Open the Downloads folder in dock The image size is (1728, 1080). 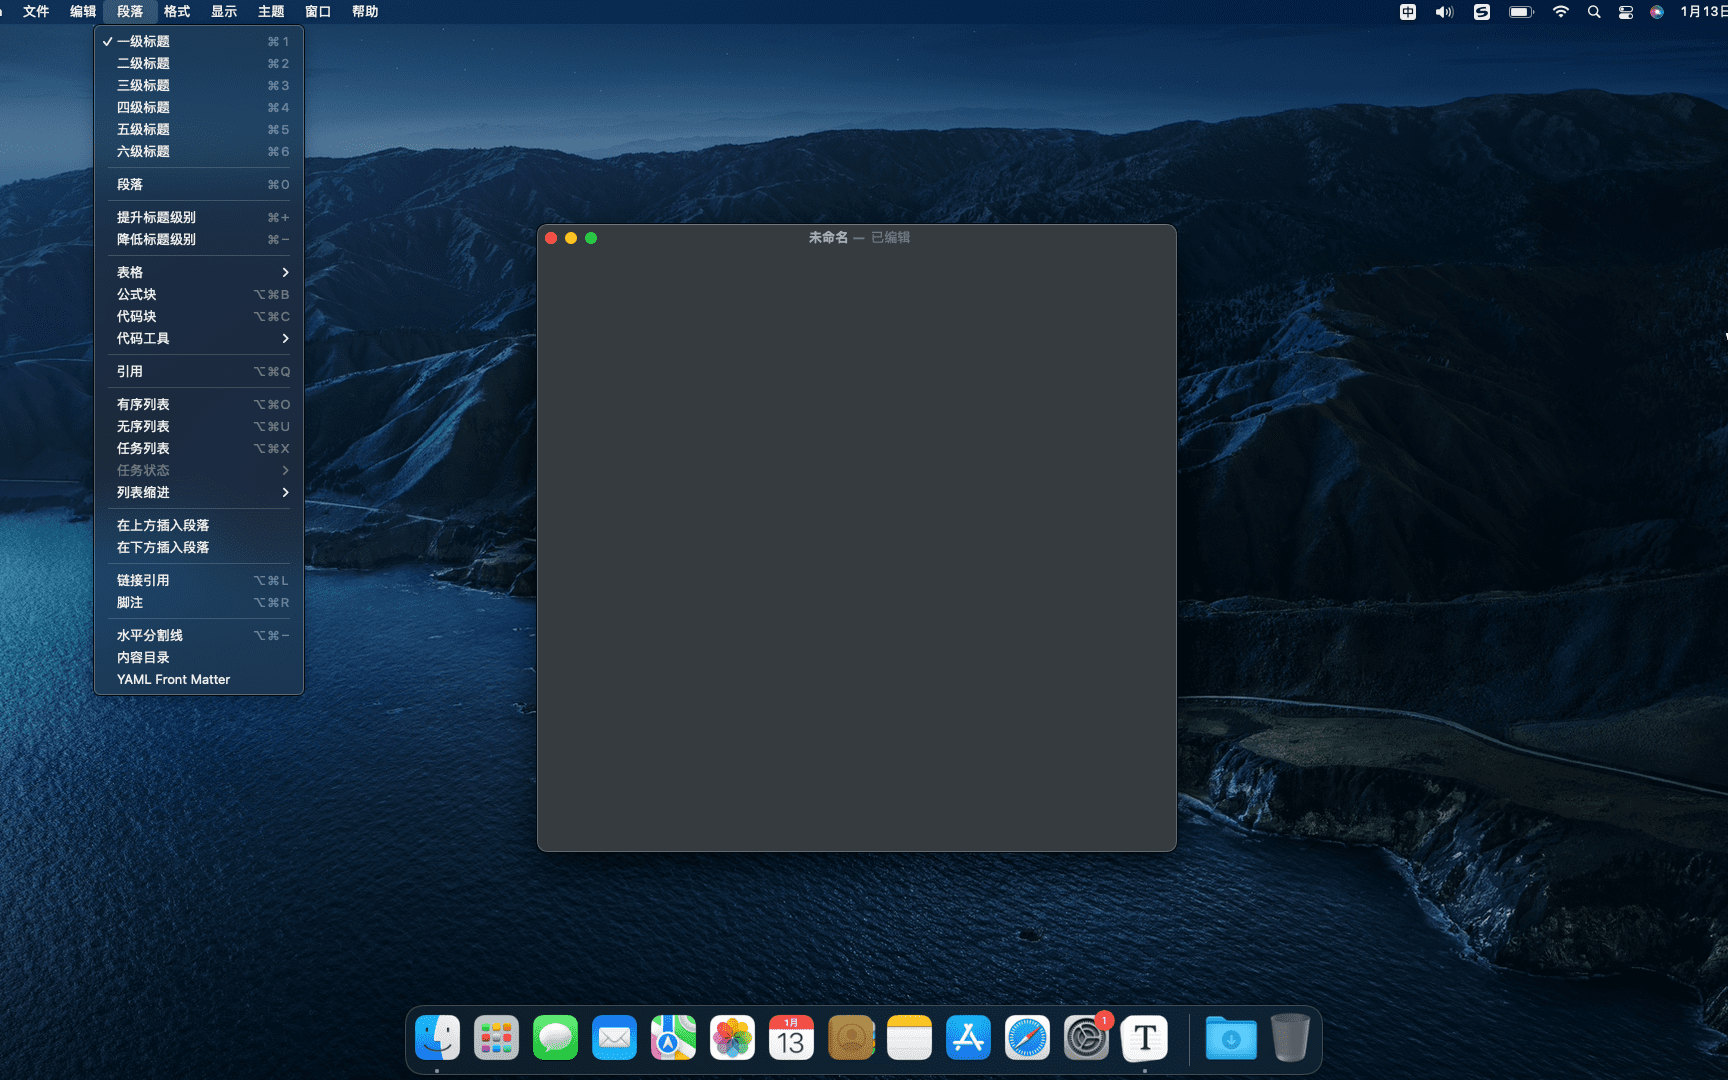(x=1231, y=1039)
